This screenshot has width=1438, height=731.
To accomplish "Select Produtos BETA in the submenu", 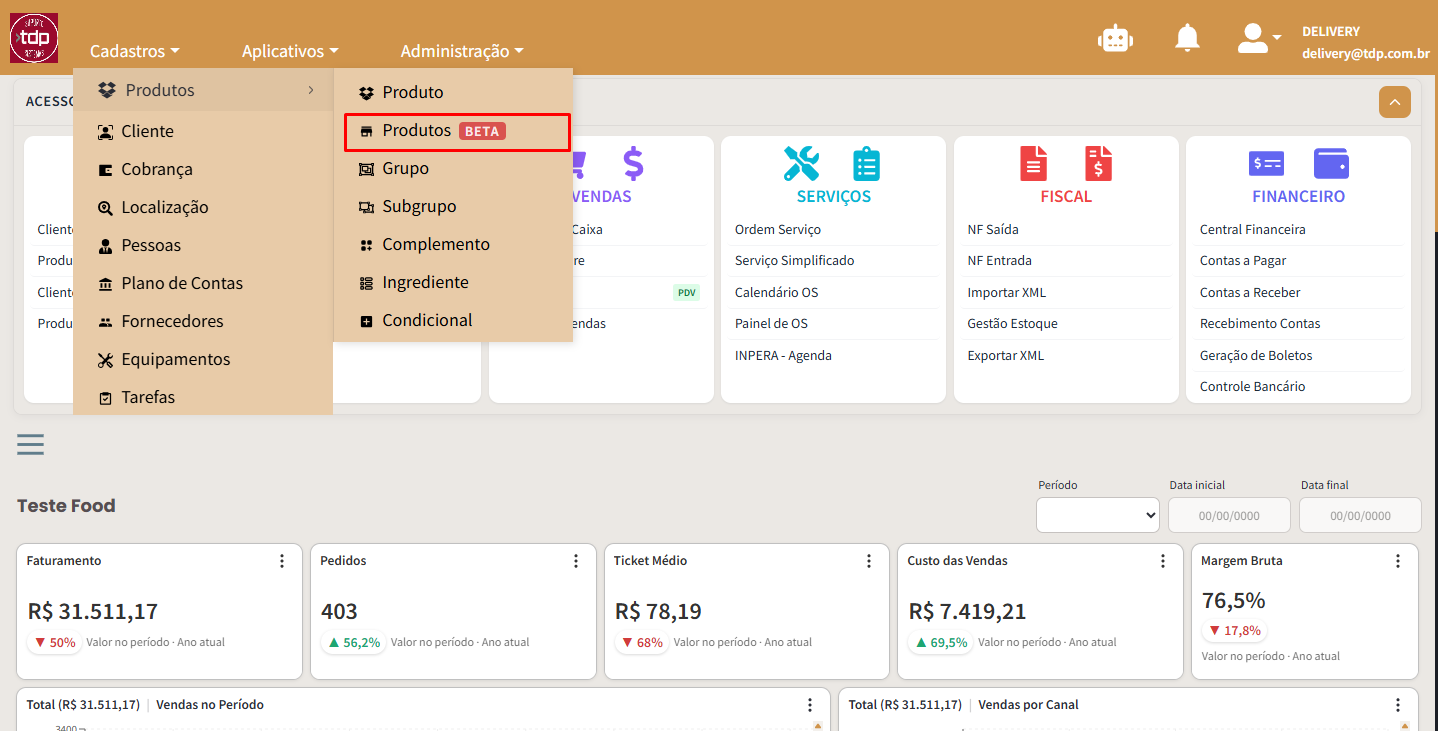I will [457, 131].
